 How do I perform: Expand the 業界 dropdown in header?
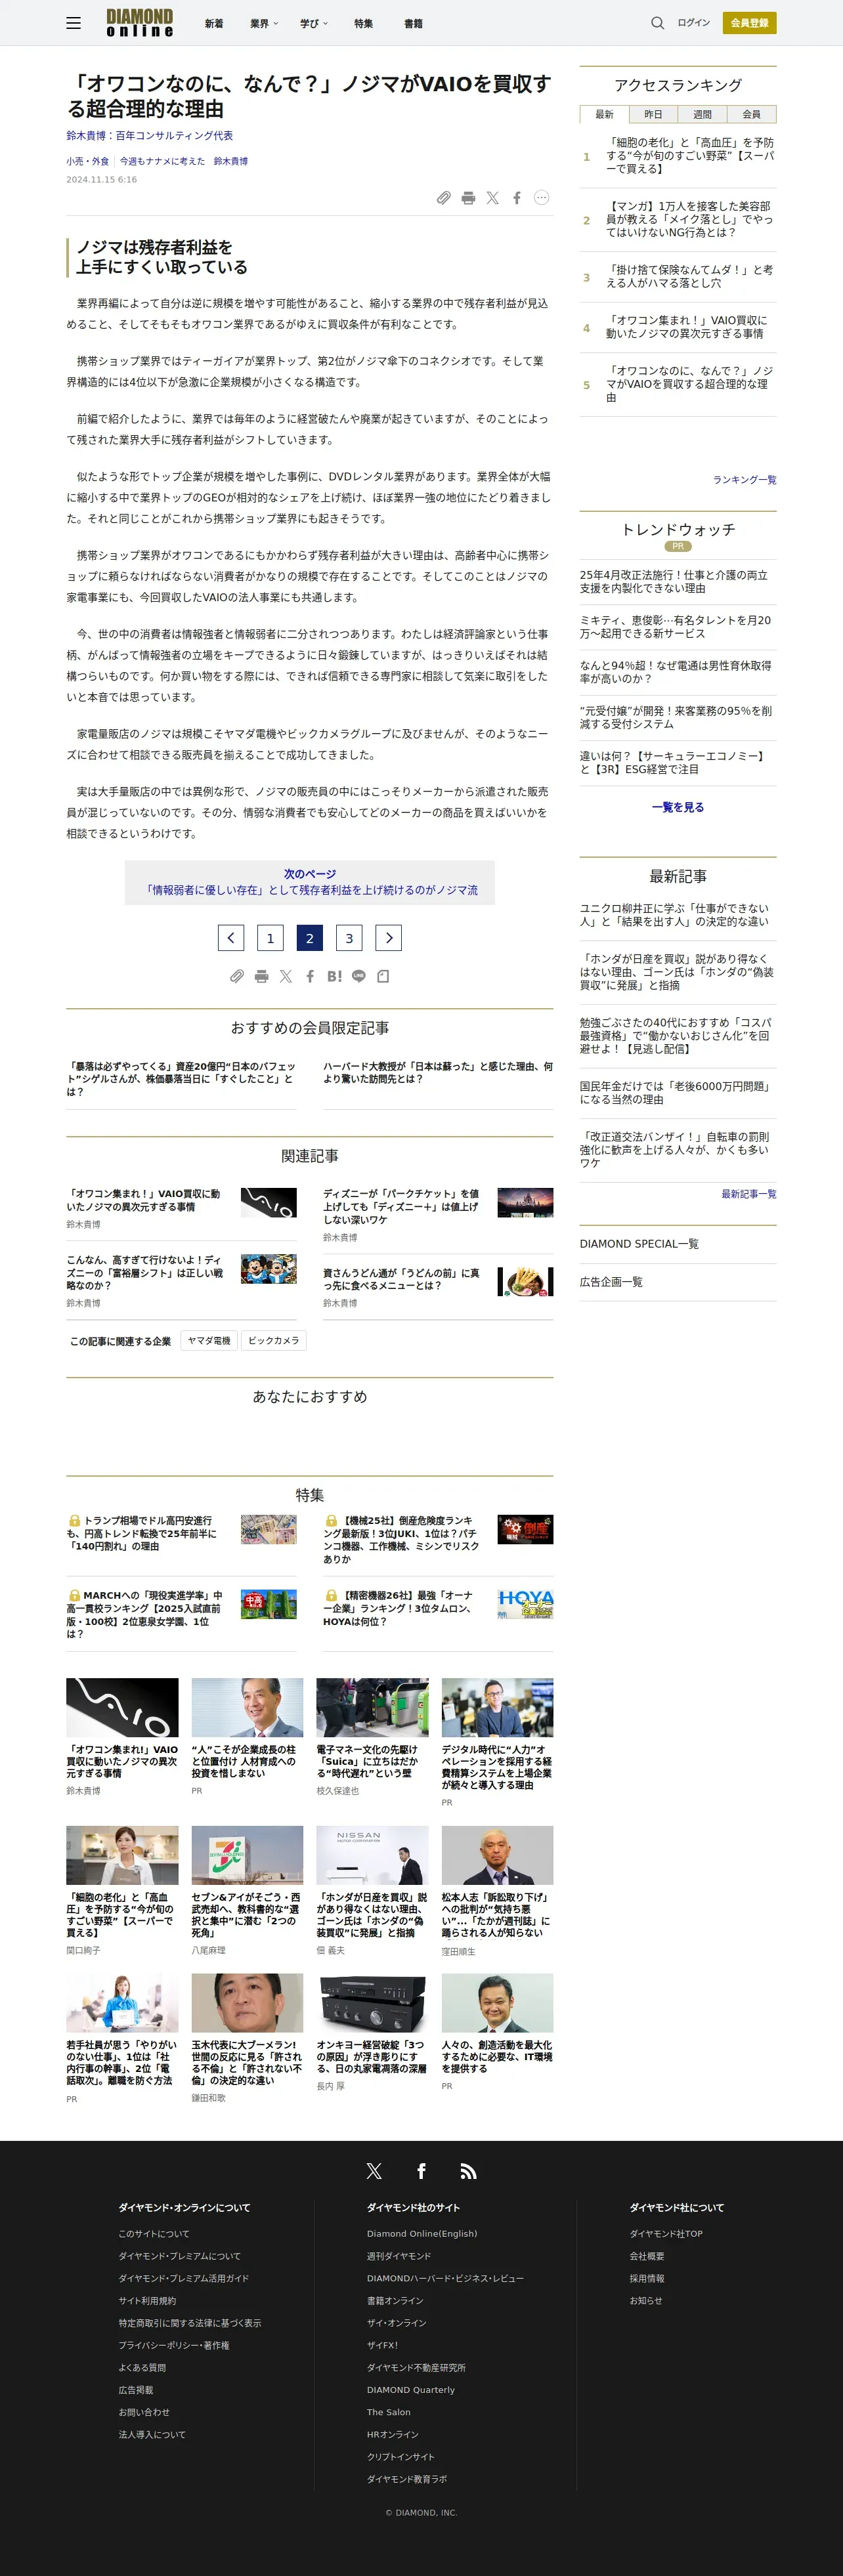point(264,23)
